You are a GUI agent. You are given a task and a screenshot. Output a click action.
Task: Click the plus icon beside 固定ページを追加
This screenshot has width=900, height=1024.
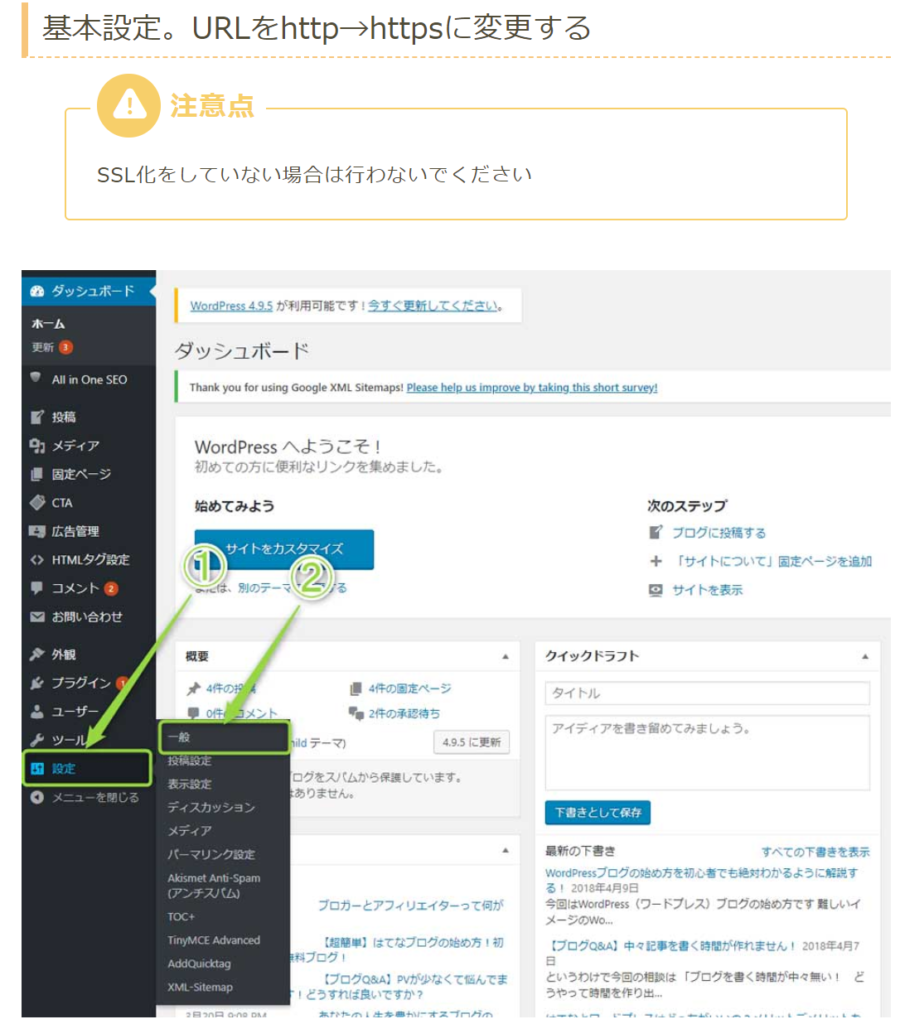(x=656, y=561)
